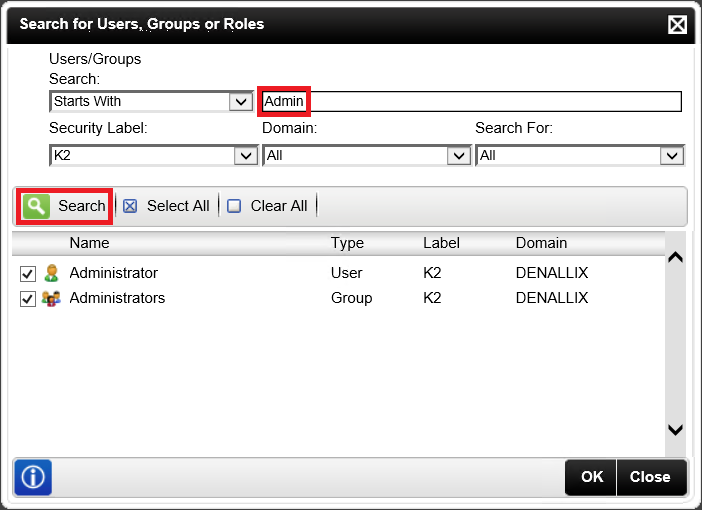This screenshot has height=510, width=702.
Task: Click the Clear All empty box icon
Action: [x=234, y=206]
